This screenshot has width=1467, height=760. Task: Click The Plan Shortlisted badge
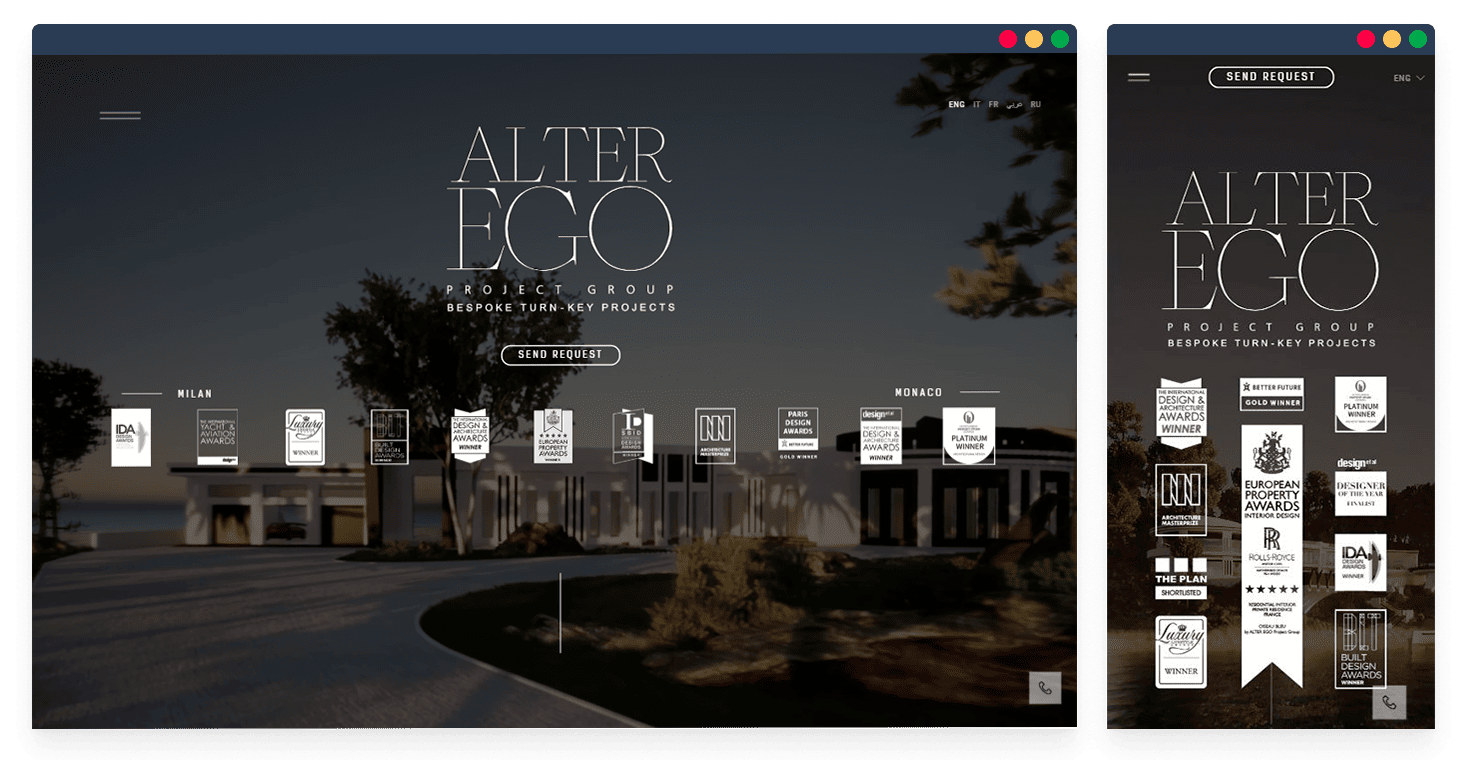[x=1181, y=578]
